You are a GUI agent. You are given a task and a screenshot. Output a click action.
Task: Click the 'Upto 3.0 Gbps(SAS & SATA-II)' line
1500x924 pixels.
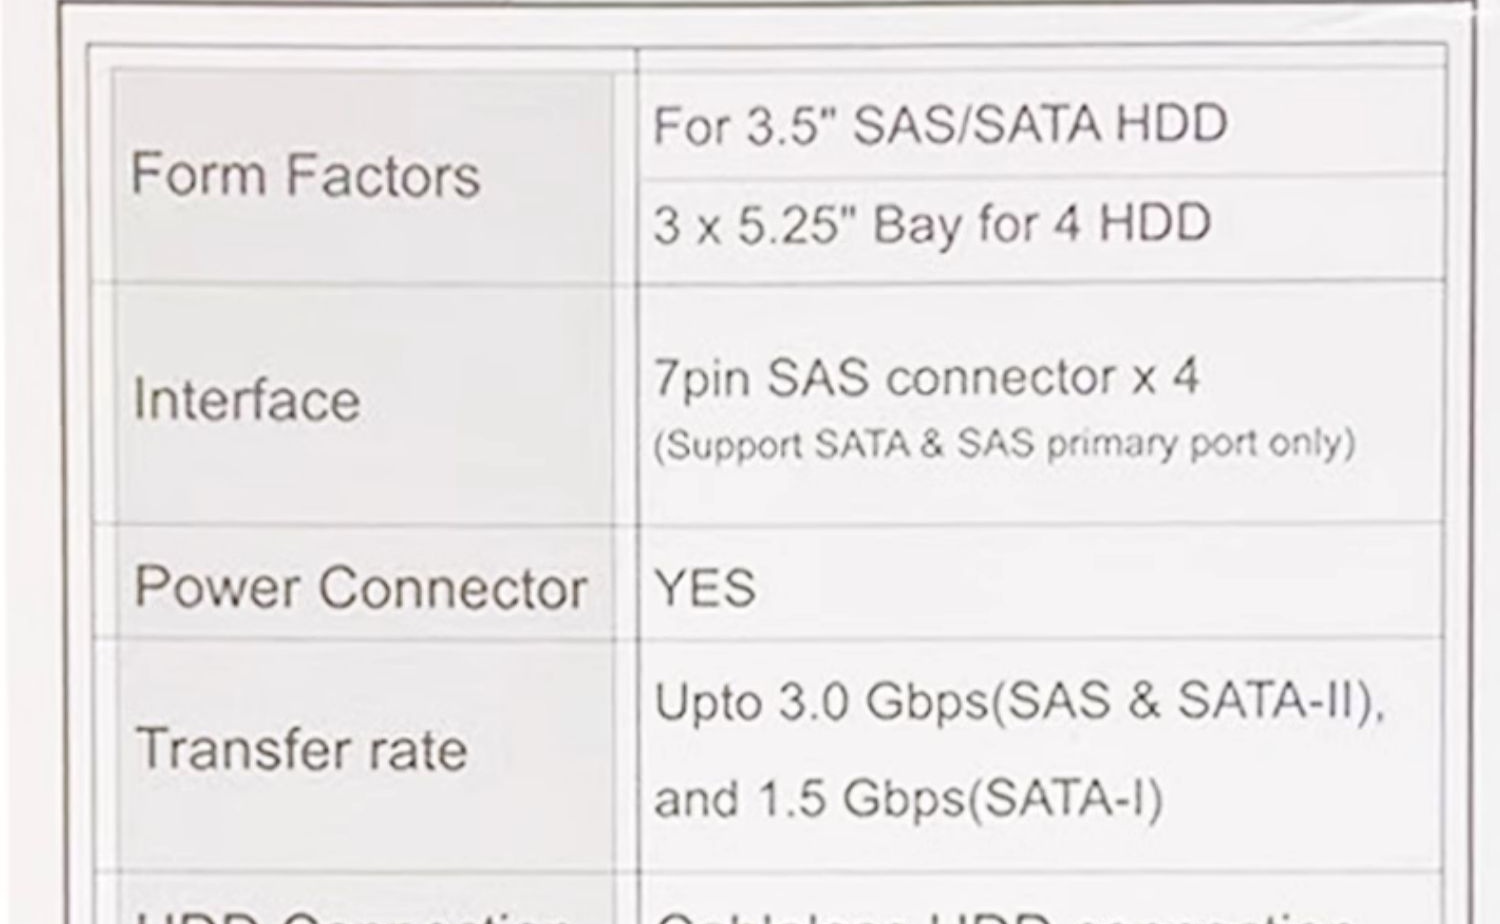[x=1020, y=701]
